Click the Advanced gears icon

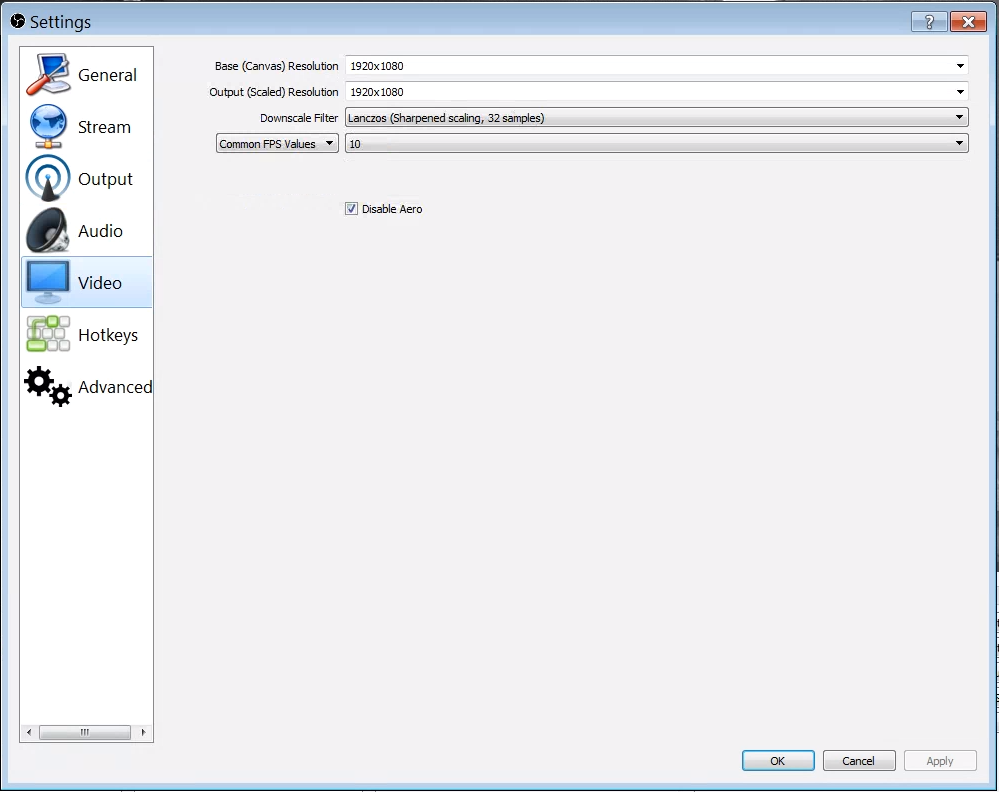coord(48,386)
